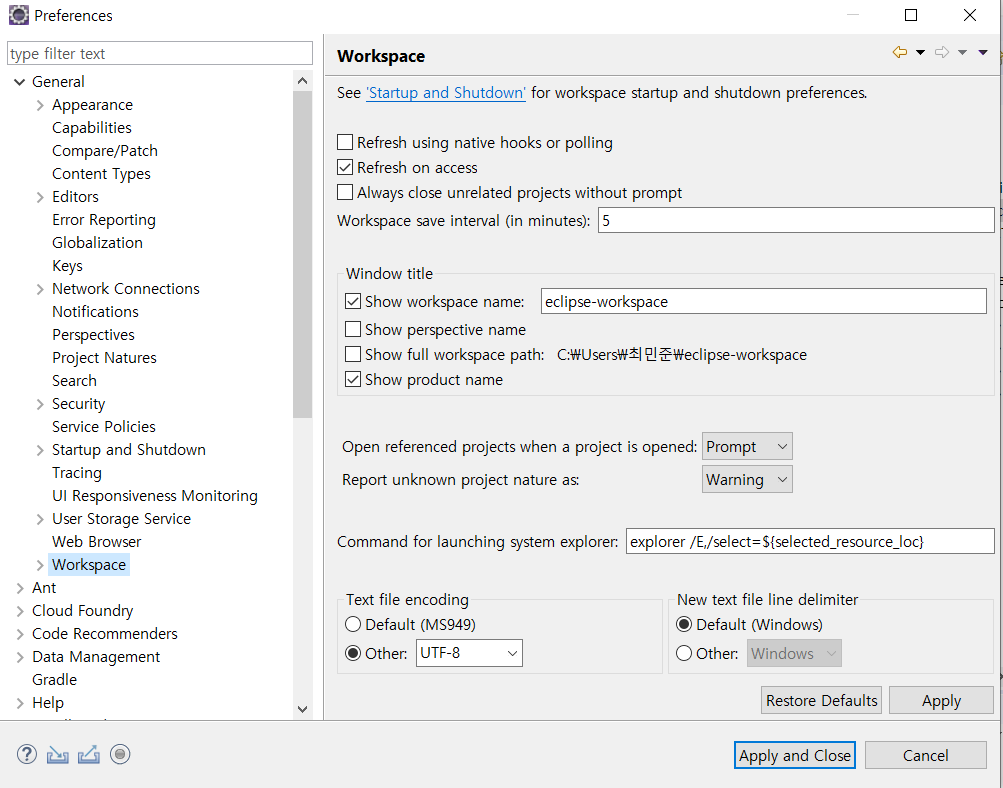
Task: Click the Apply button
Action: pyautogui.click(x=941, y=700)
